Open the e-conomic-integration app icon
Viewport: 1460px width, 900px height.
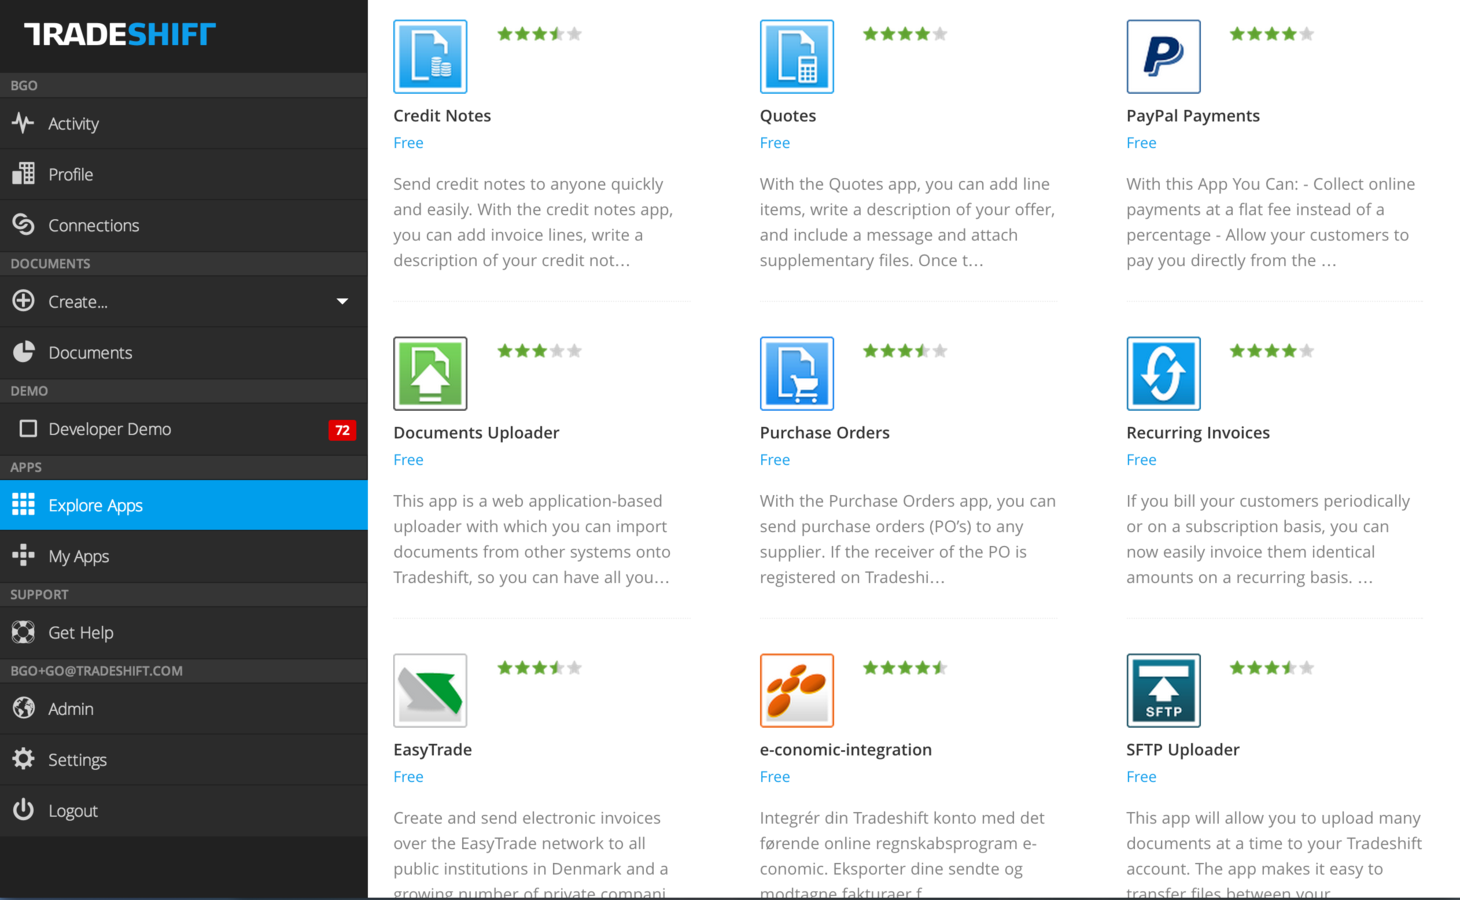tap(797, 691)
